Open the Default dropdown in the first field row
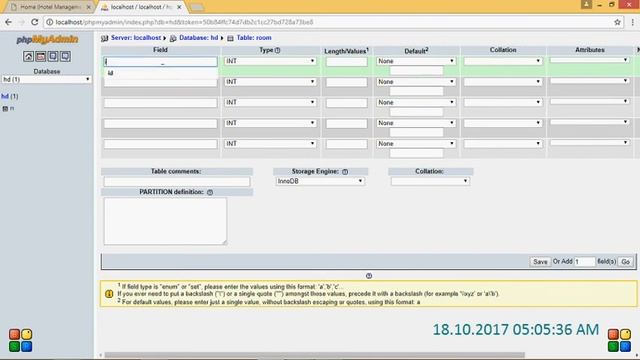Viewport: 640px width, 360px height. tap(416, 61)
